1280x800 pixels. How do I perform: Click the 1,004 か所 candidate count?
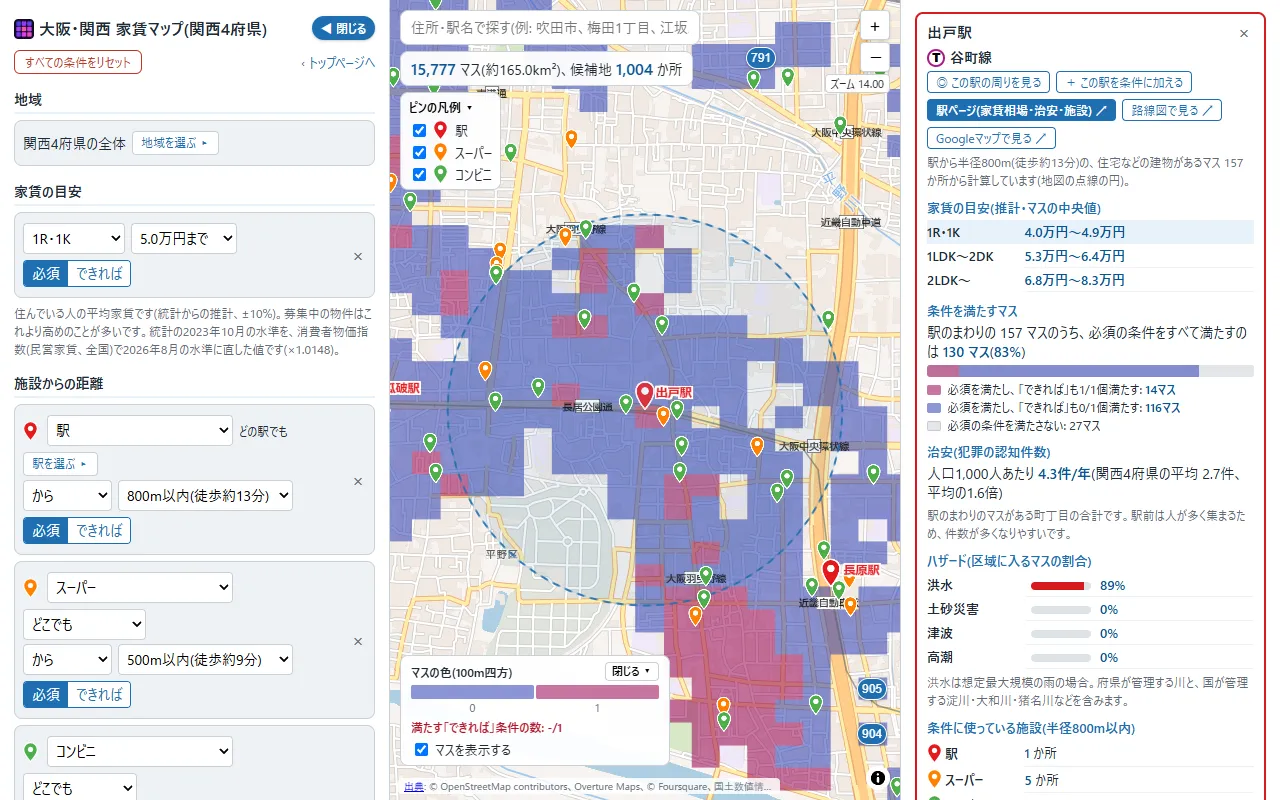coord(648,70)
